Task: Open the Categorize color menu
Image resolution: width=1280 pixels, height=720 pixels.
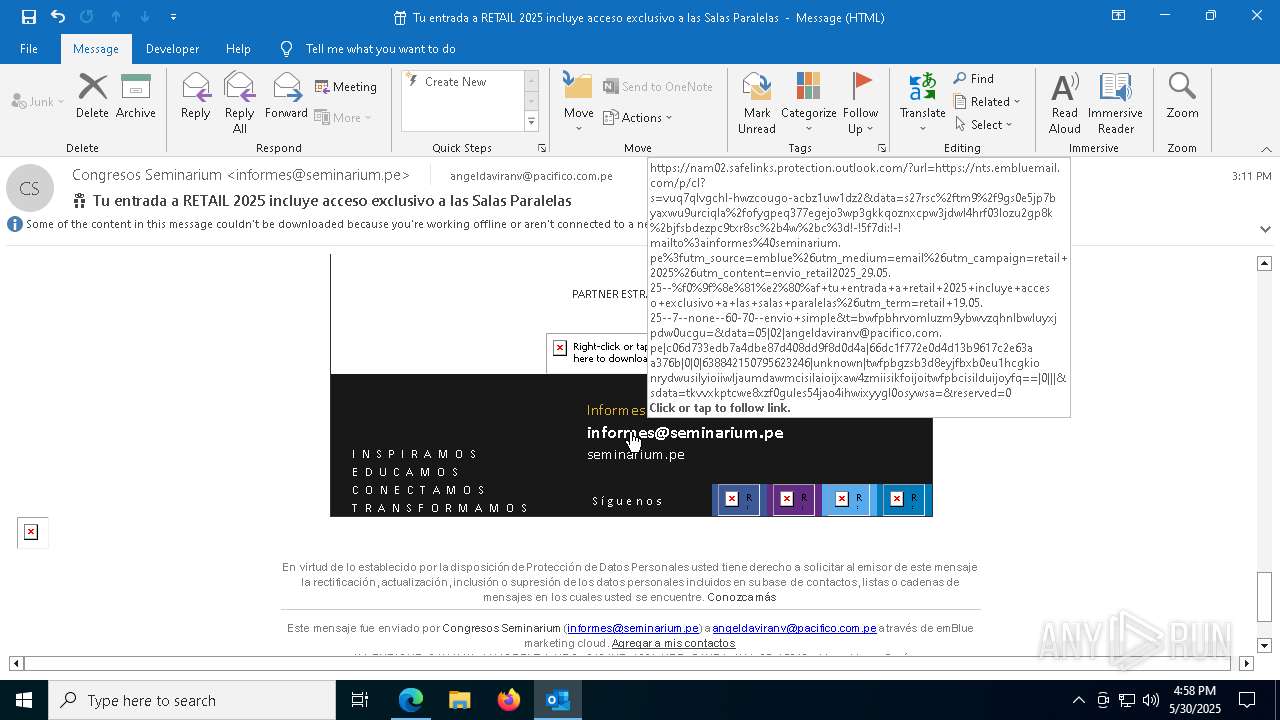Action: [808, 103]
